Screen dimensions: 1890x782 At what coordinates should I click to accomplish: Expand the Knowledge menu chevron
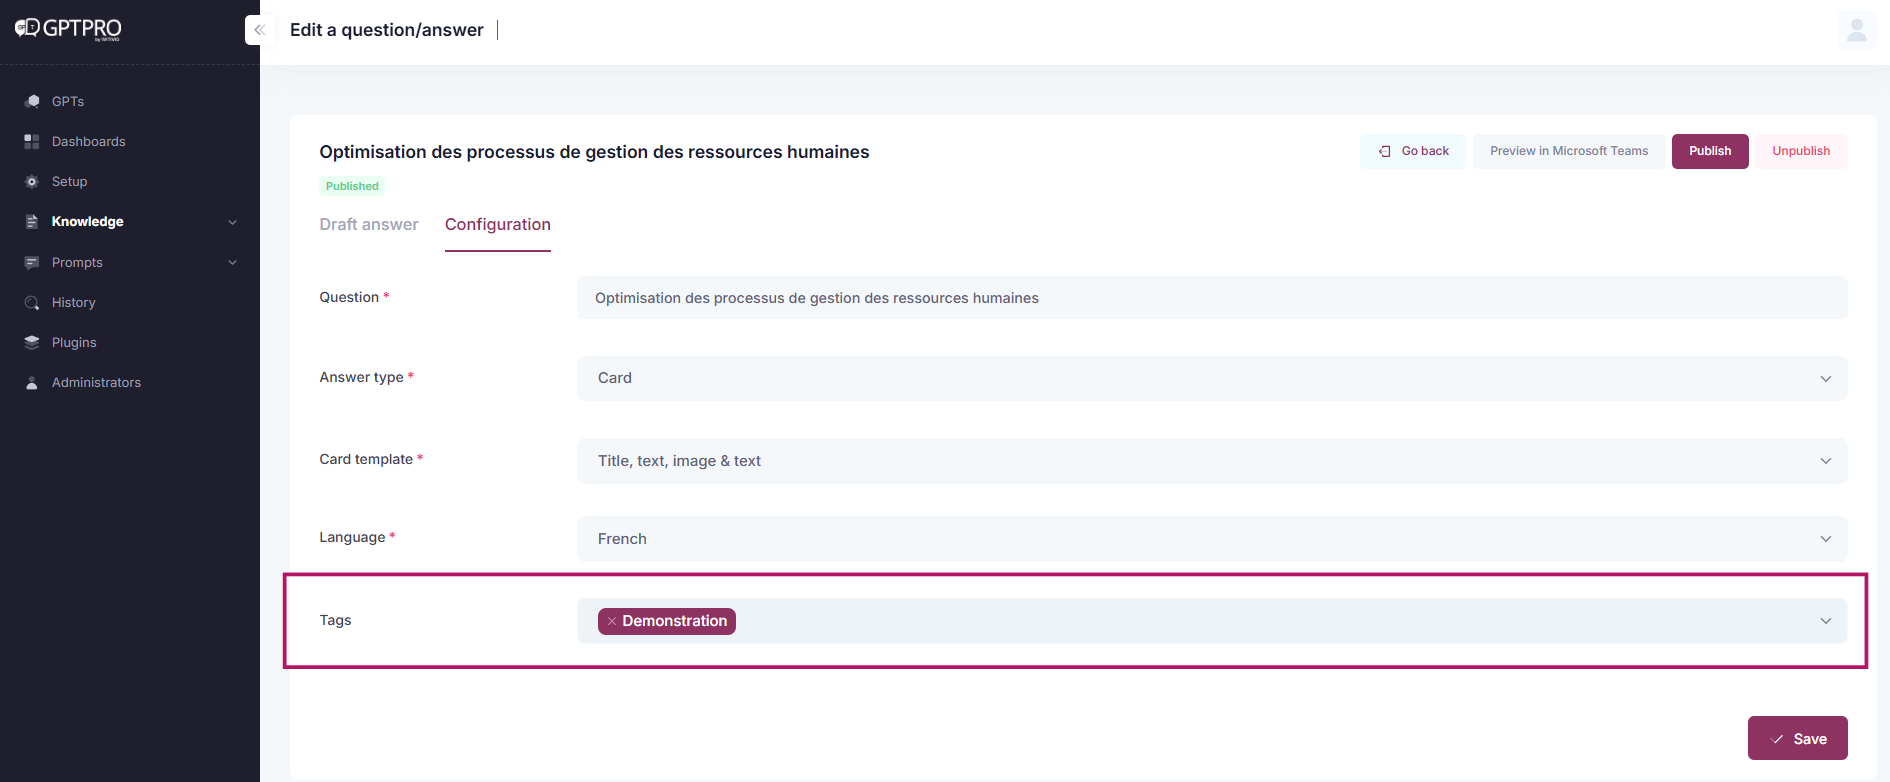[x=232, y=222]
